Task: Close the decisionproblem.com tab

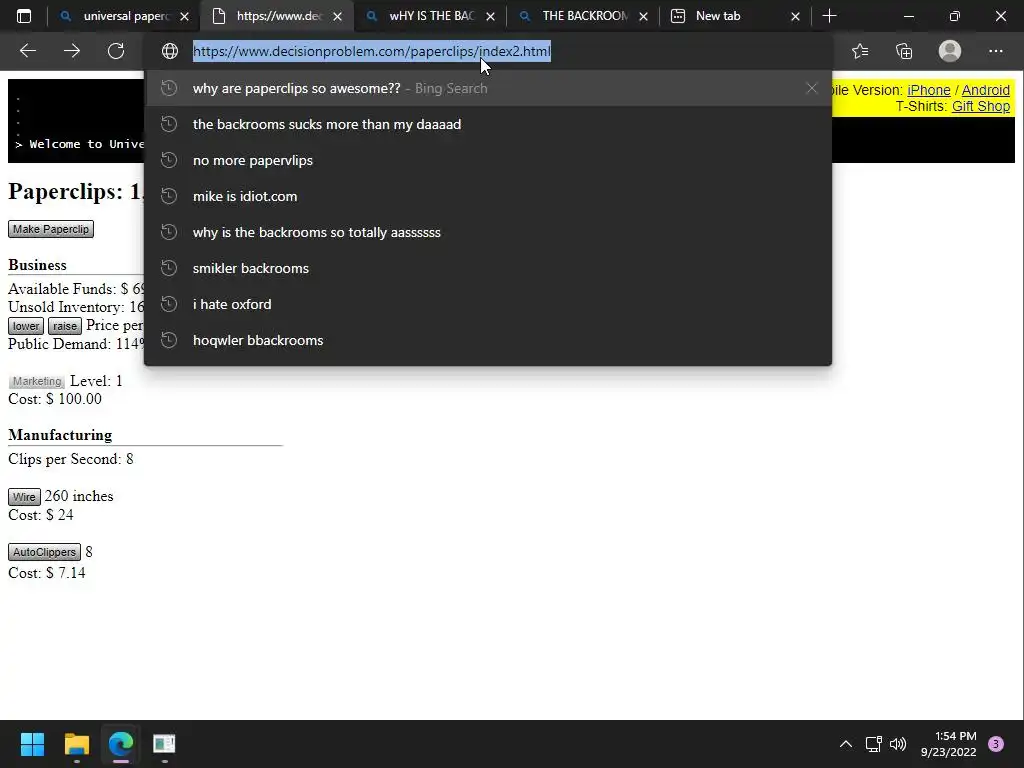Action: (338, 17)
